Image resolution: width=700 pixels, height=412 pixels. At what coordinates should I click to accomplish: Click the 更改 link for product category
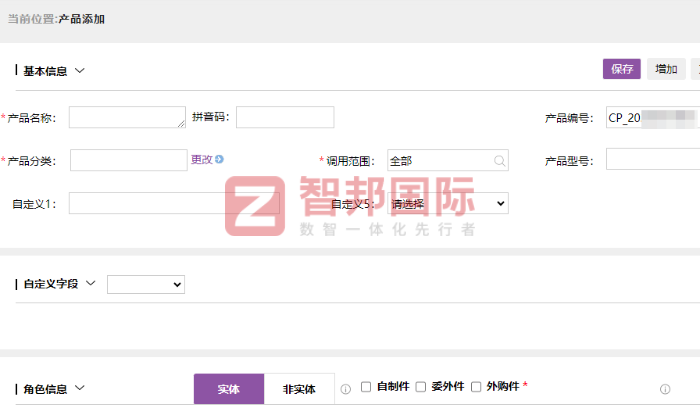201,159
